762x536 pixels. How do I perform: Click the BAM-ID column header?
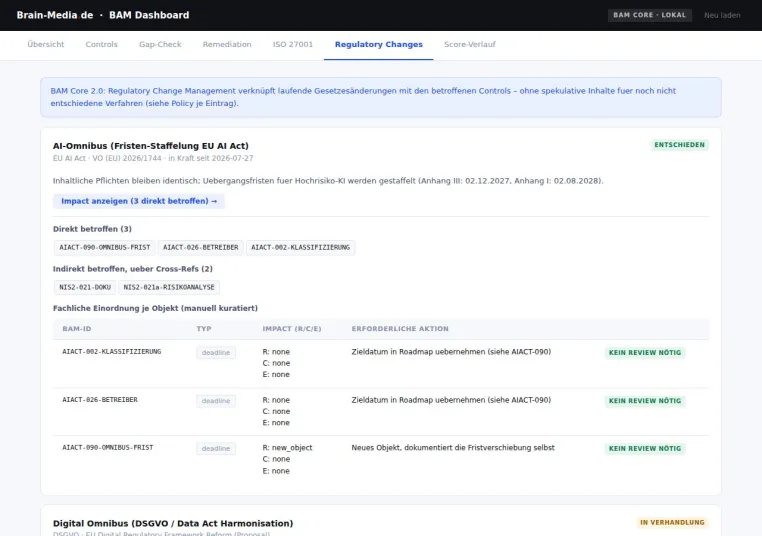click(x=77, y=329)
